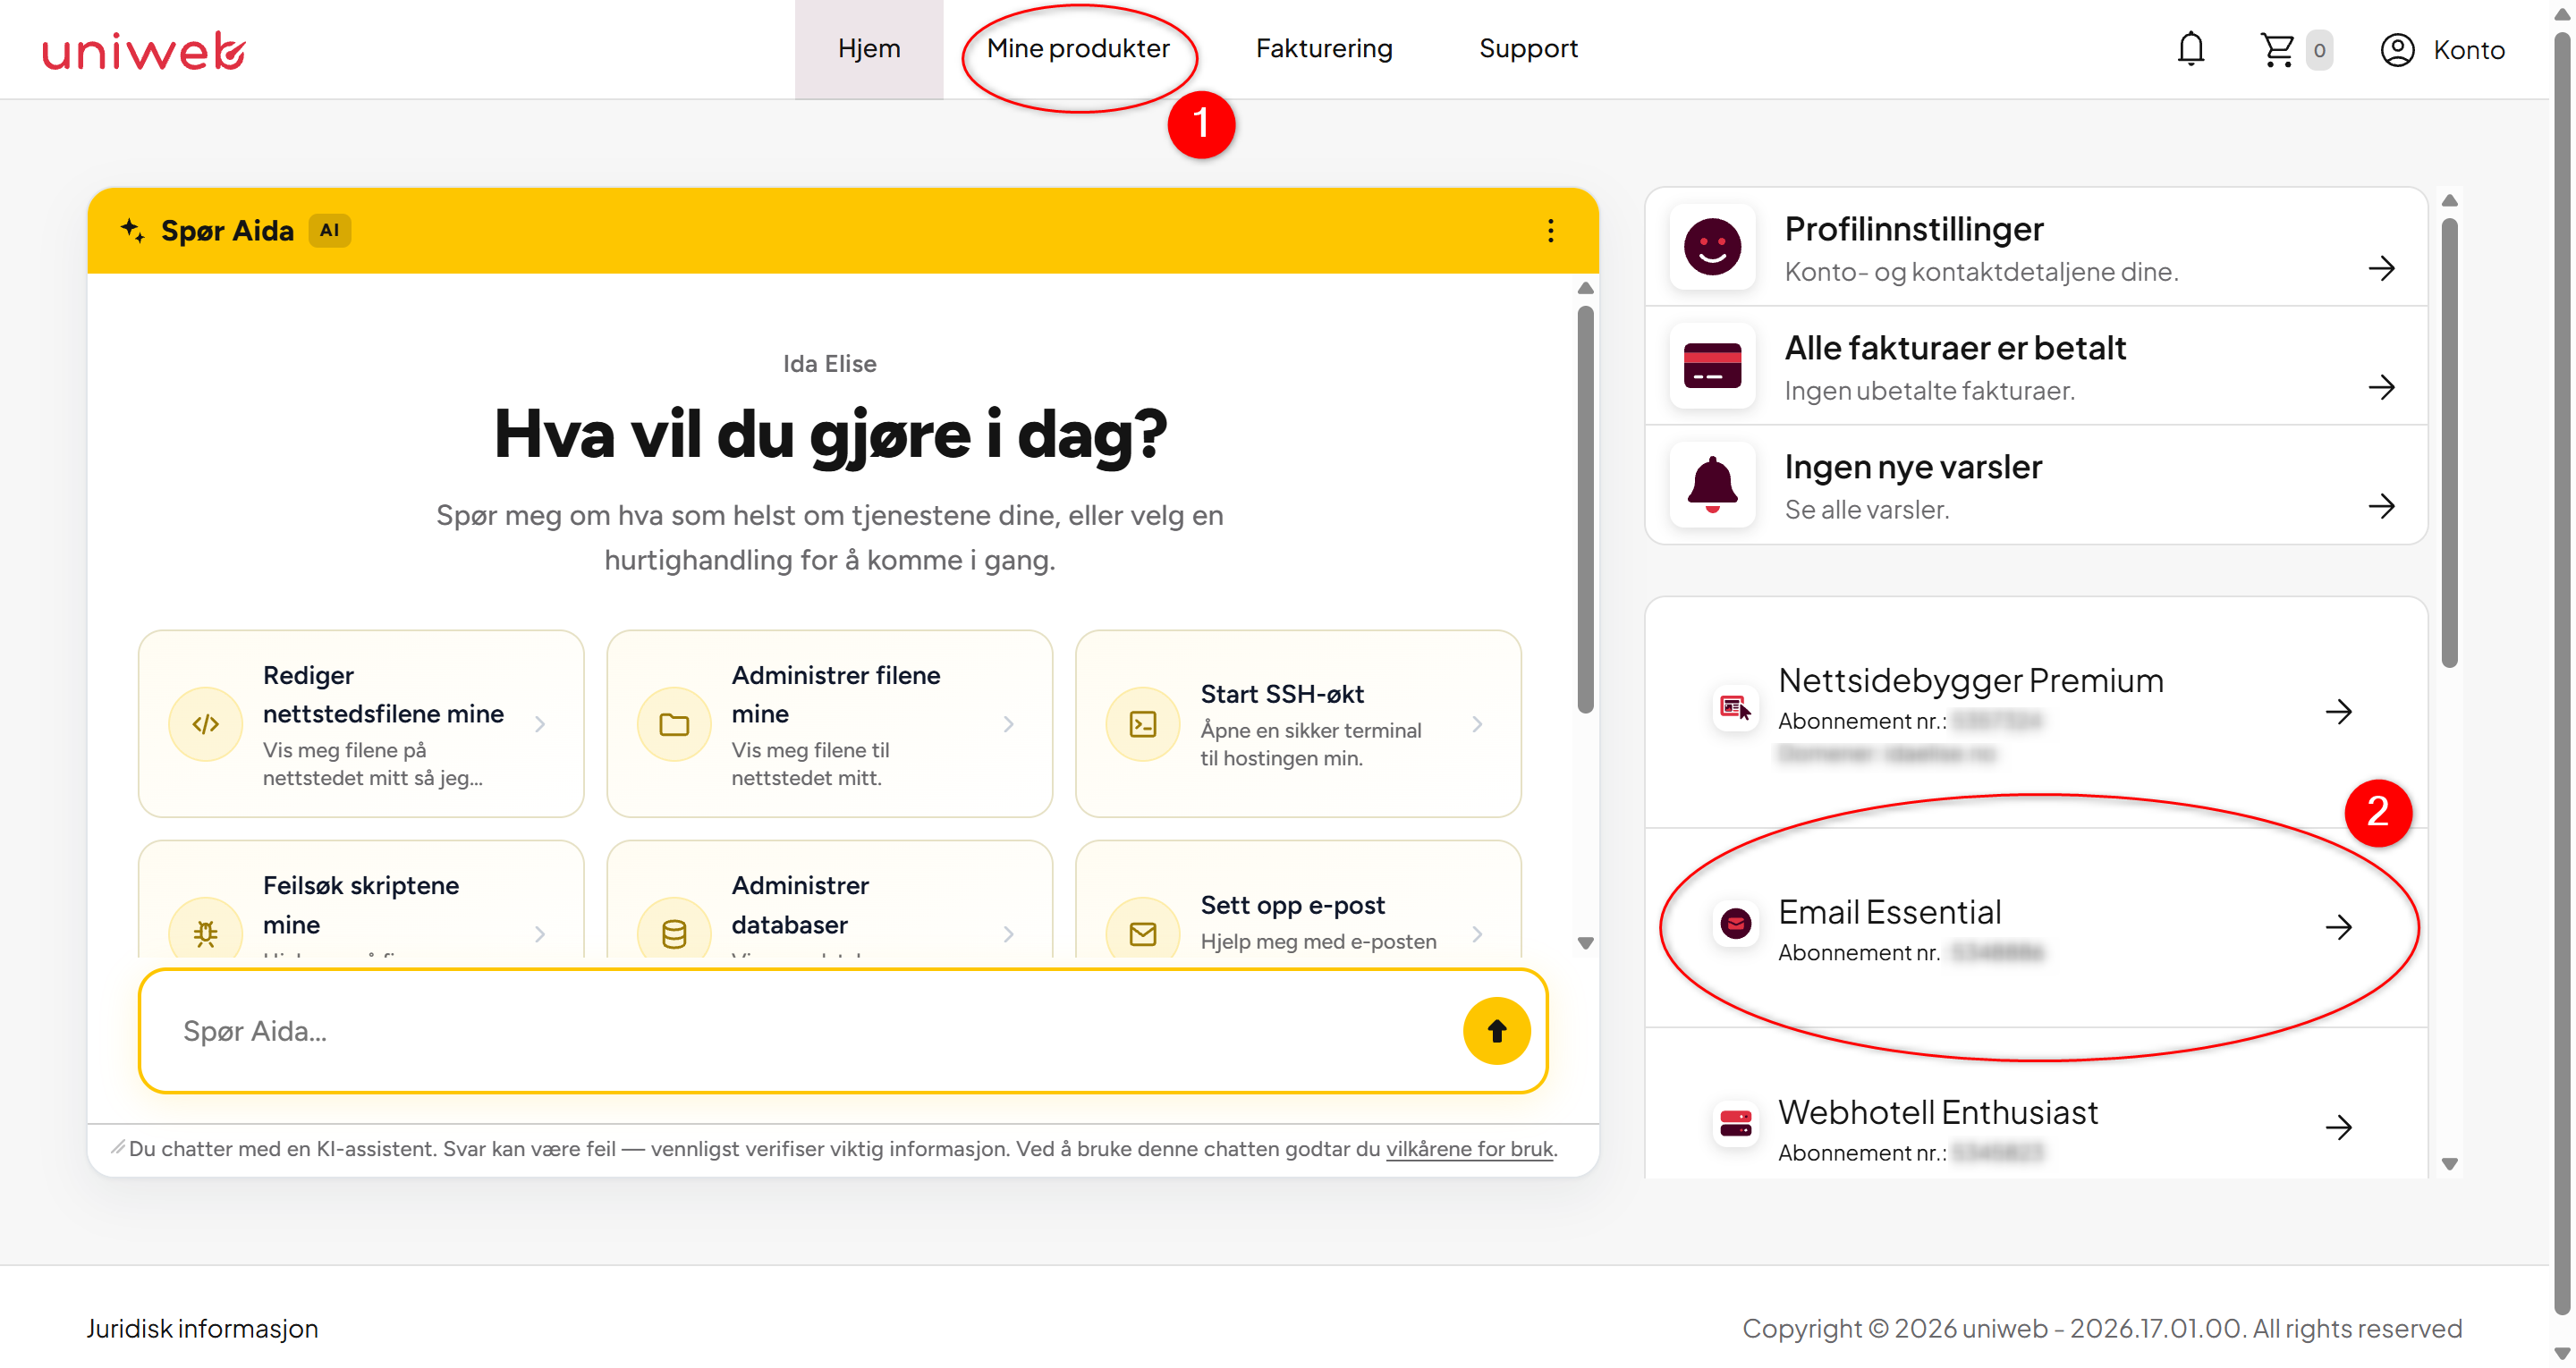Screen dimensions: 2576x1368
Task: Open Webhotell Enthusiast subscription title
Action: click(1937, 1112)
